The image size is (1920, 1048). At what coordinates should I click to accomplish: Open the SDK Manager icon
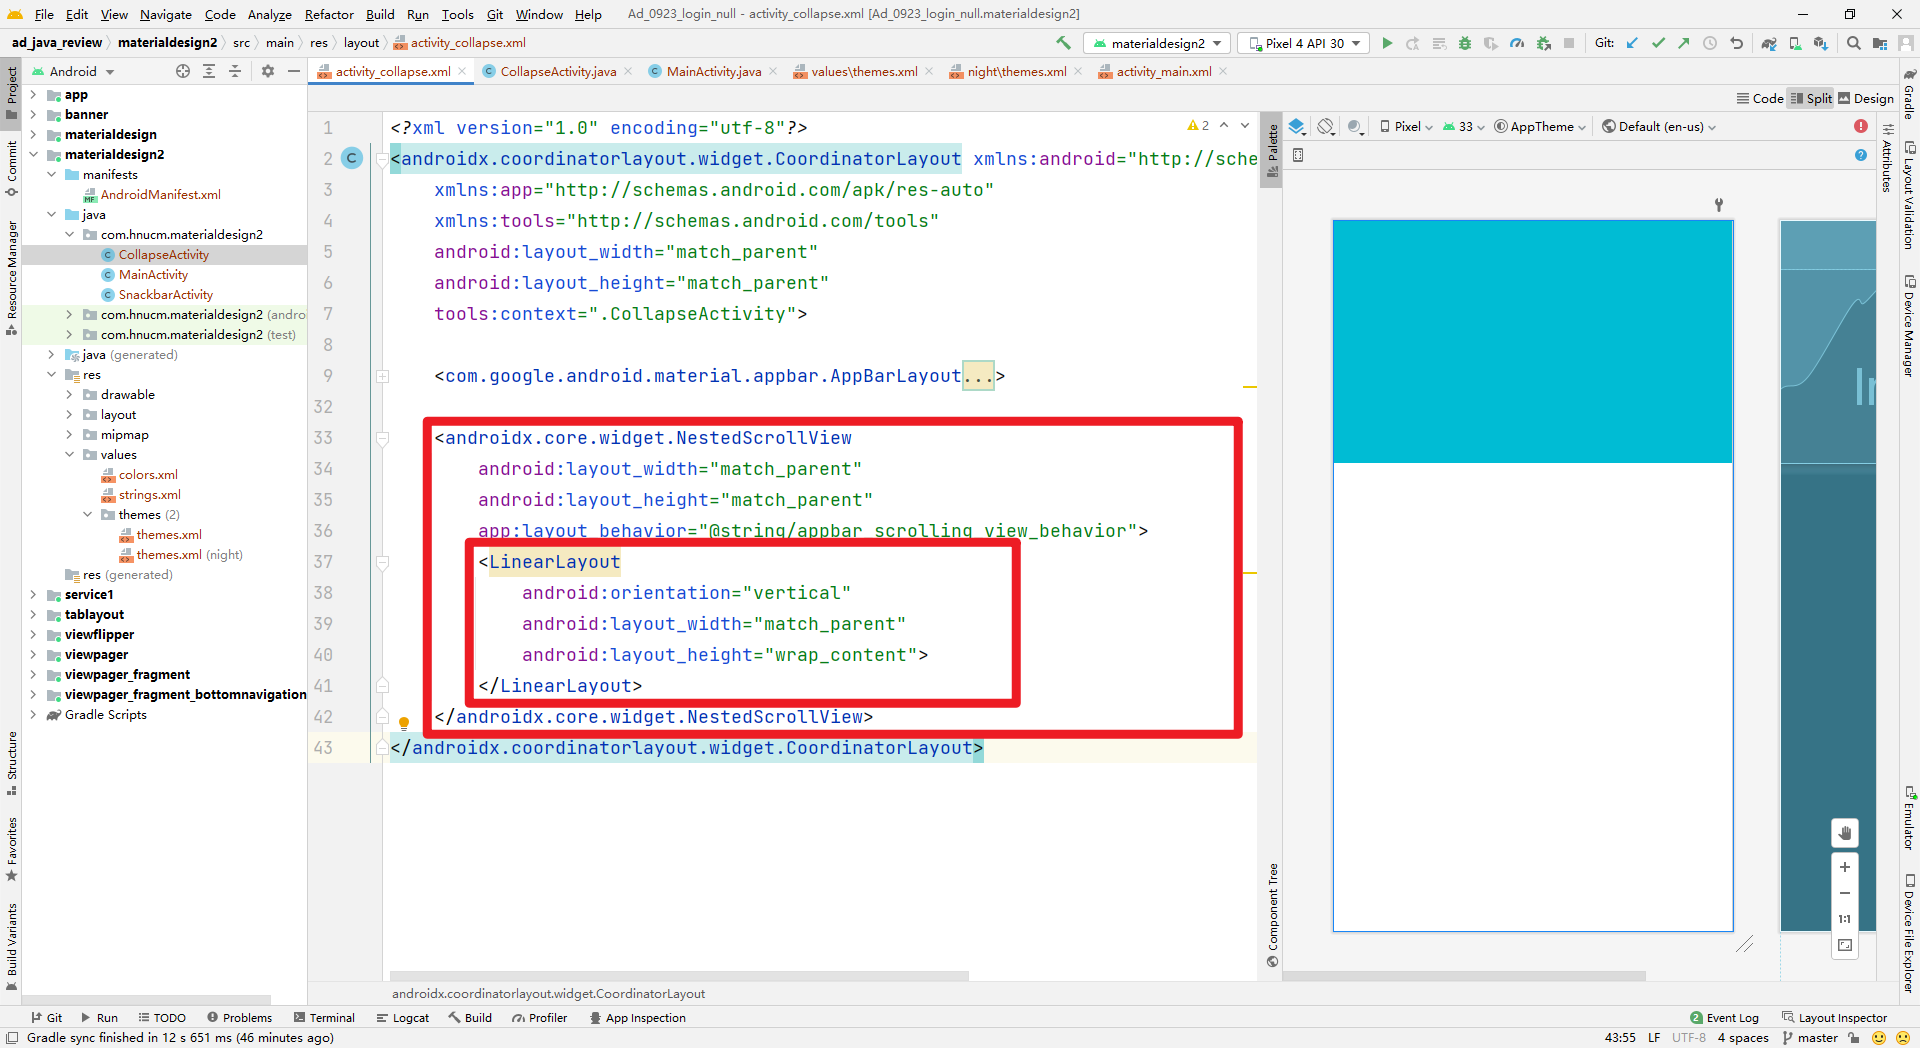click(1821, 43)
